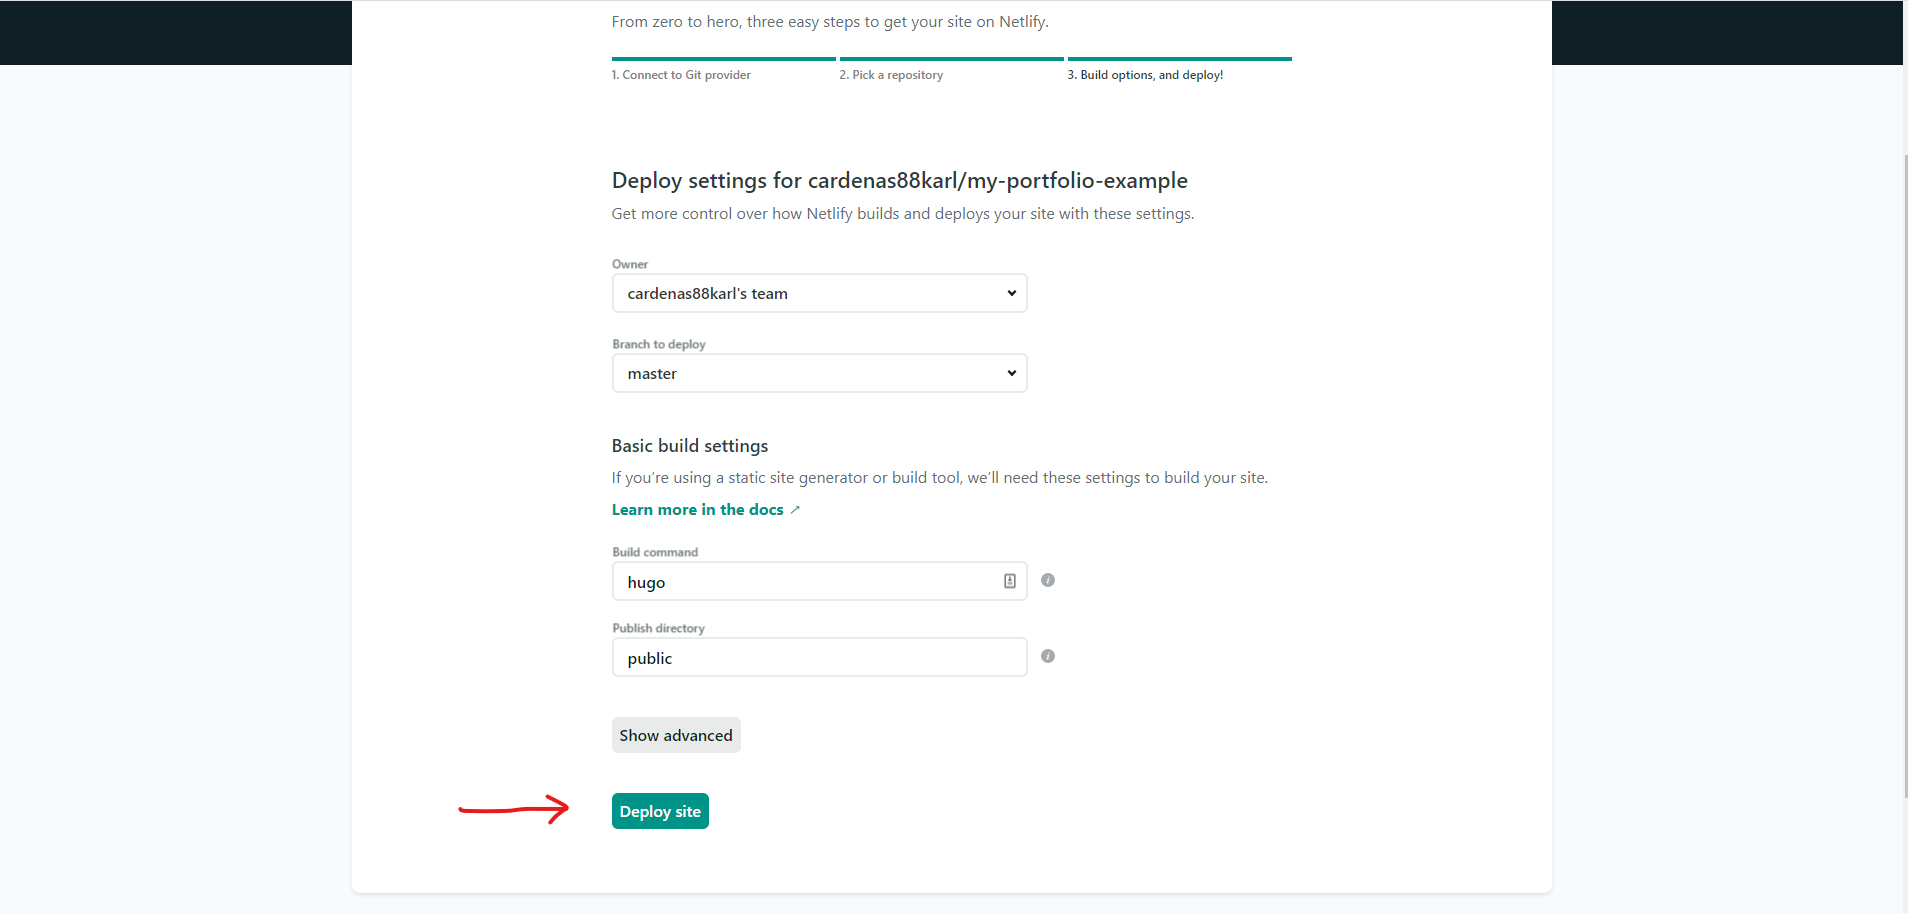Image resolution: width=1908 pixels, height=913 pixels.
Task: Open the Owner team dropdown
Action: click(819, 293)
